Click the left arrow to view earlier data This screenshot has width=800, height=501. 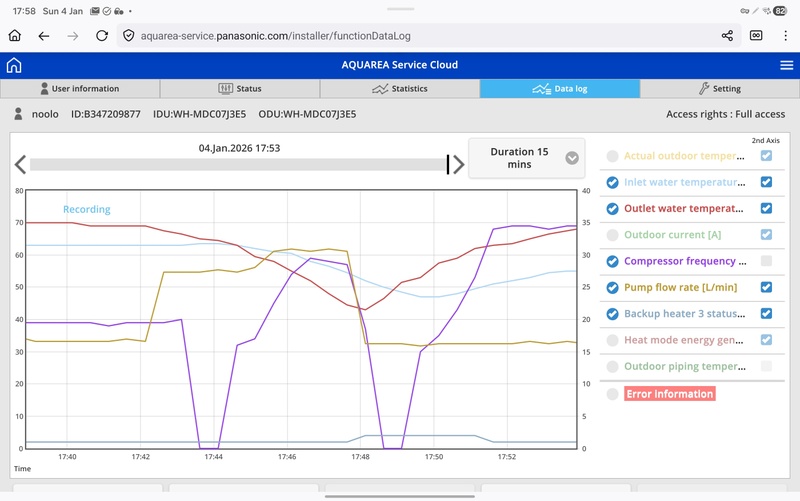[x=20, y=165]
